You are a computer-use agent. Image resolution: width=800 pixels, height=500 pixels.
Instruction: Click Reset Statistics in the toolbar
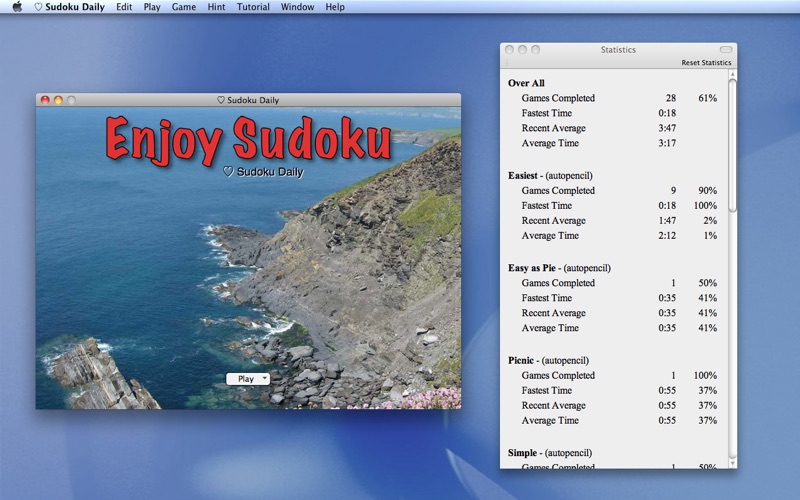[x=706, y=63]
